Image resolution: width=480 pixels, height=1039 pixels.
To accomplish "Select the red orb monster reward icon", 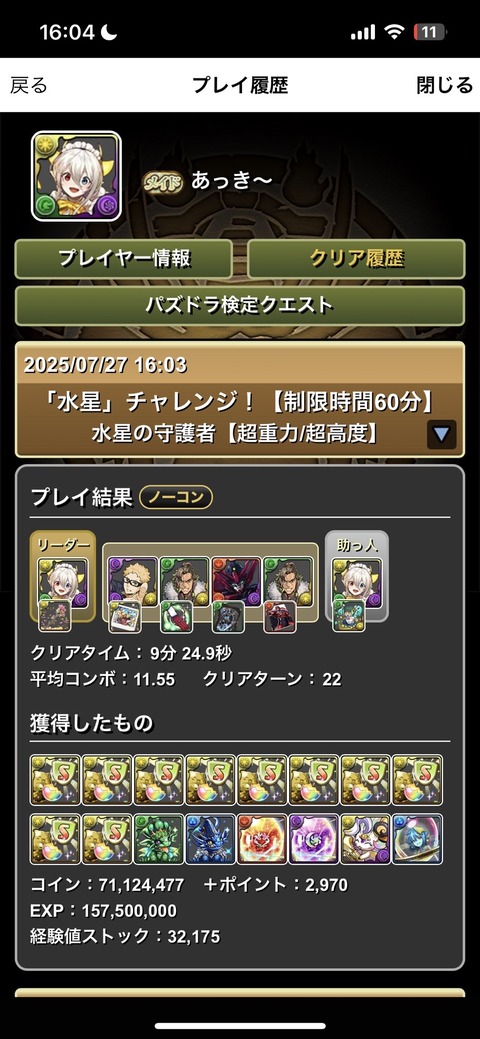I will coord(262,839).
